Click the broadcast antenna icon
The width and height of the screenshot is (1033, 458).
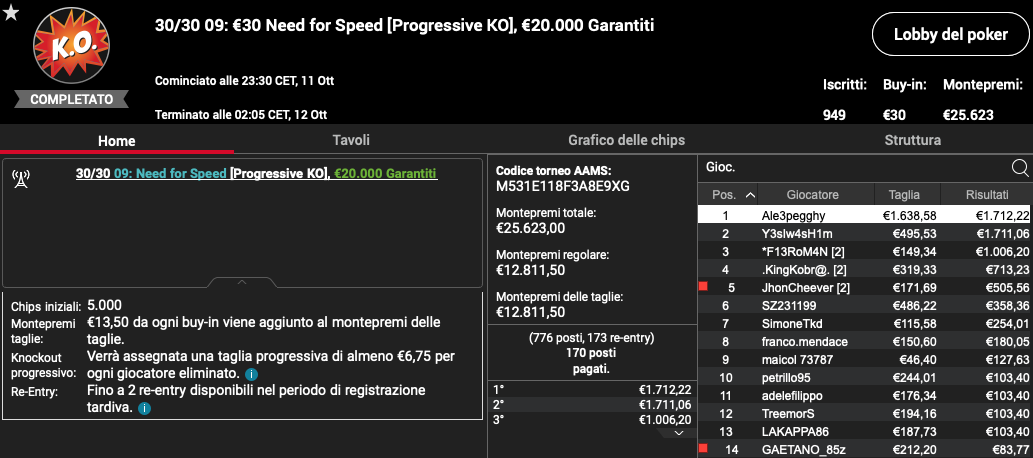(22, 179)
